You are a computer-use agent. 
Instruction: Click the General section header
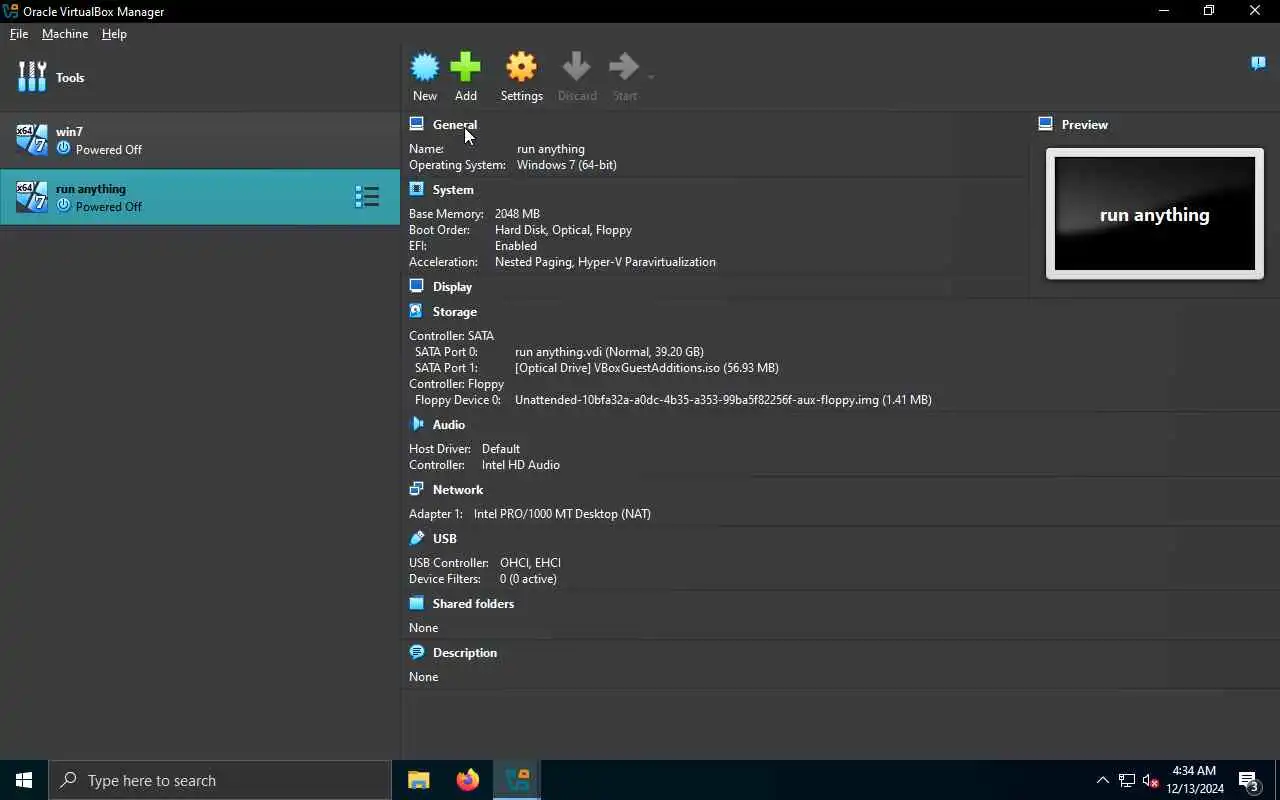coord(455,125)
